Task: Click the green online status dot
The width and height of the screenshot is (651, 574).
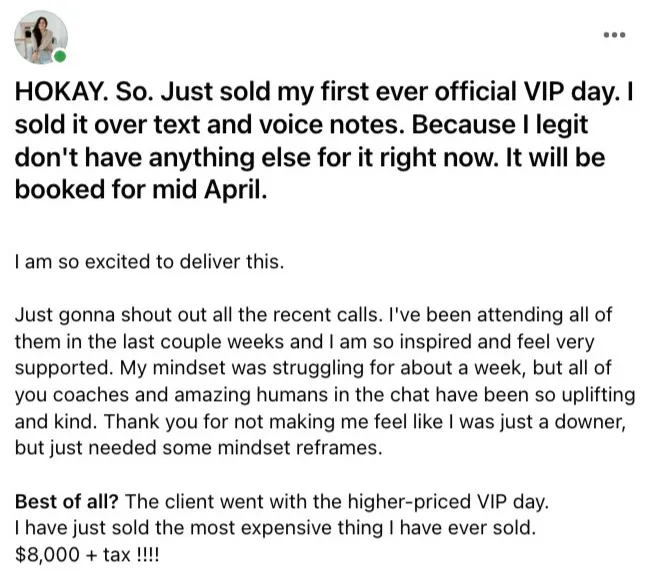Action: pyautogui.click(x=60, y=56)
